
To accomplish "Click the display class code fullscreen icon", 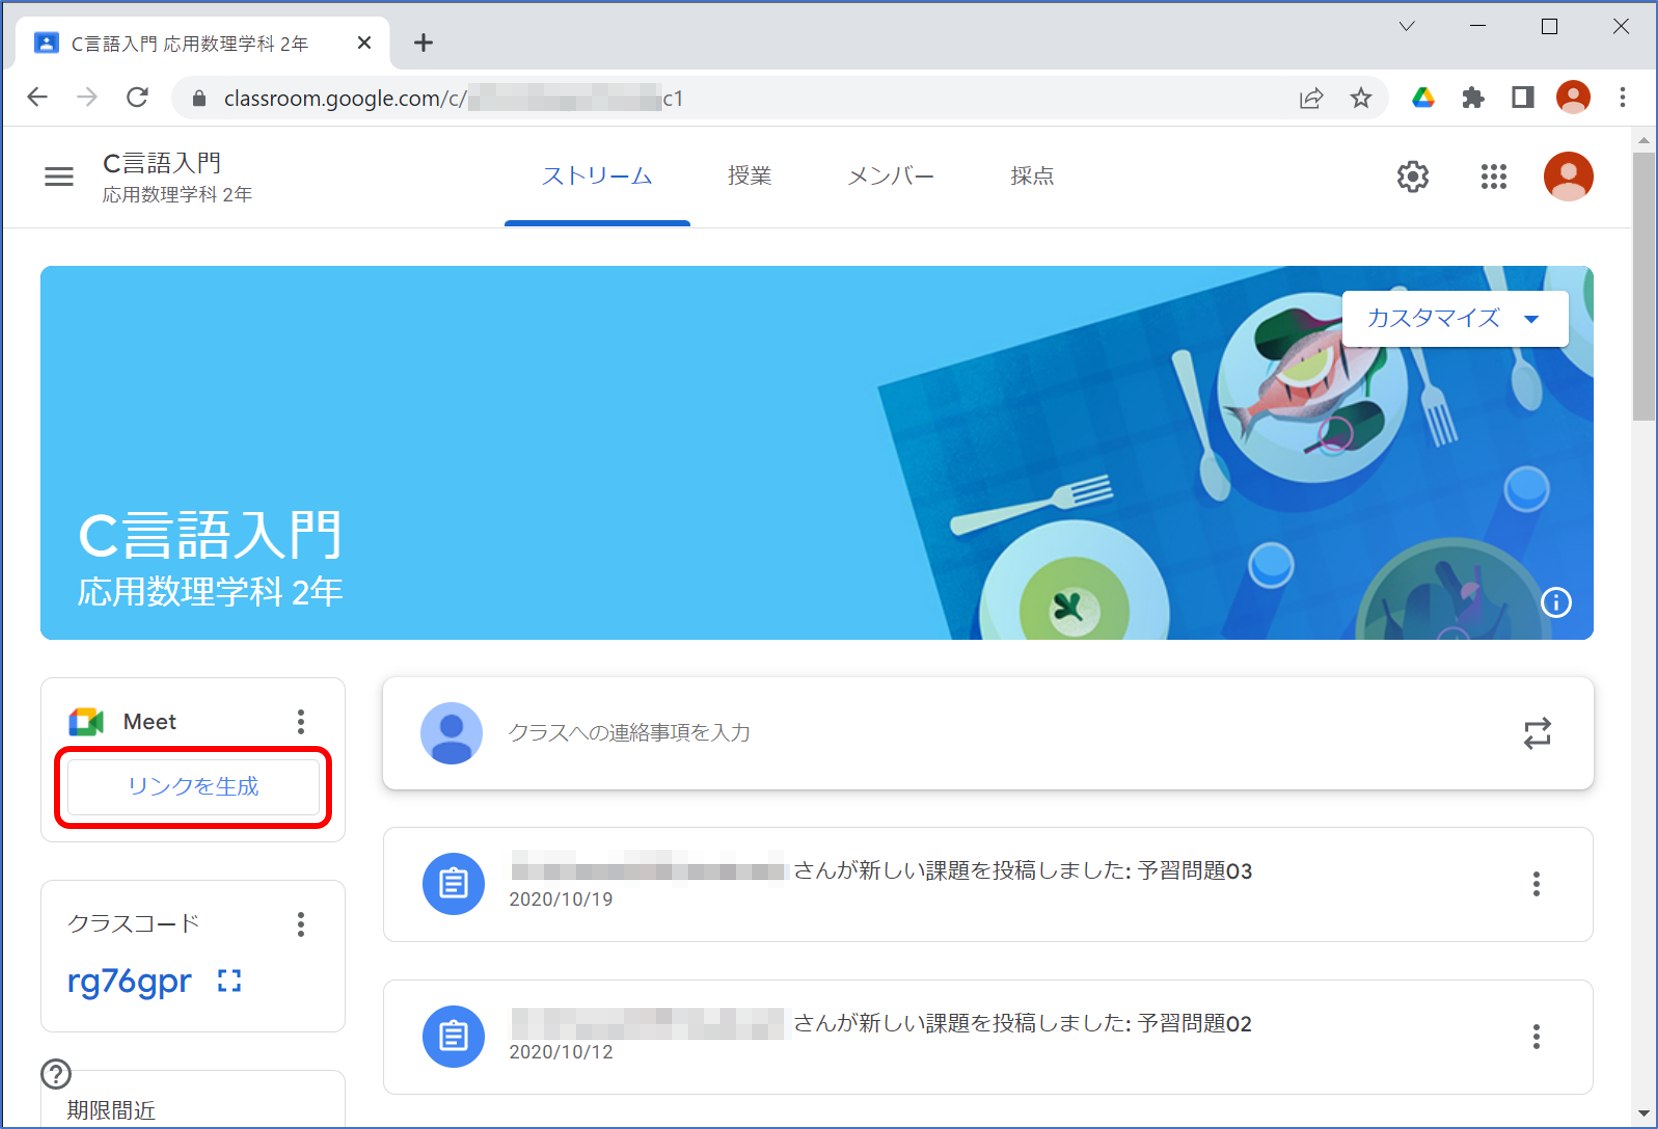I will tap(230, 981).
